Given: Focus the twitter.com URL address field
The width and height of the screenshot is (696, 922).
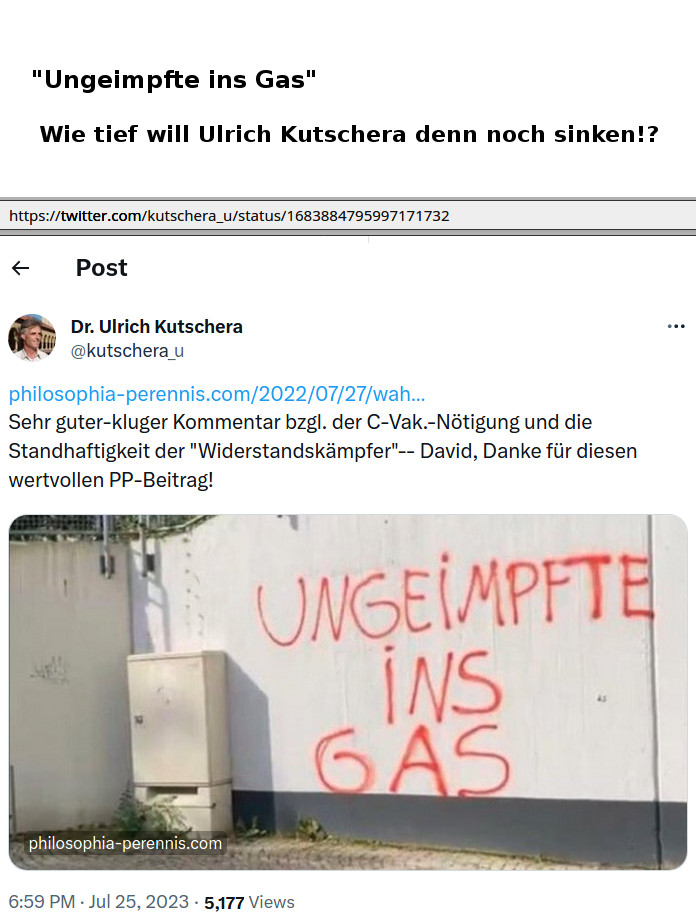Looking at the screenshot, I should 348,216.
